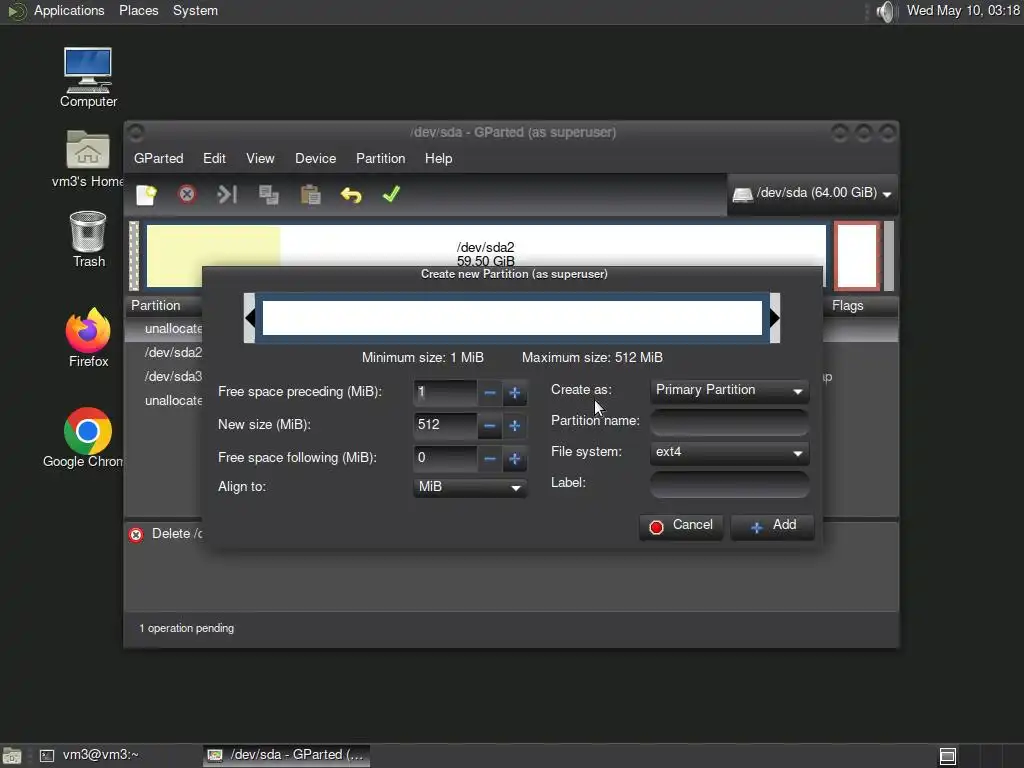The image size is (1024, 768).
Task: Click the white partition size bar in dialog
Action: click(512, 318)
